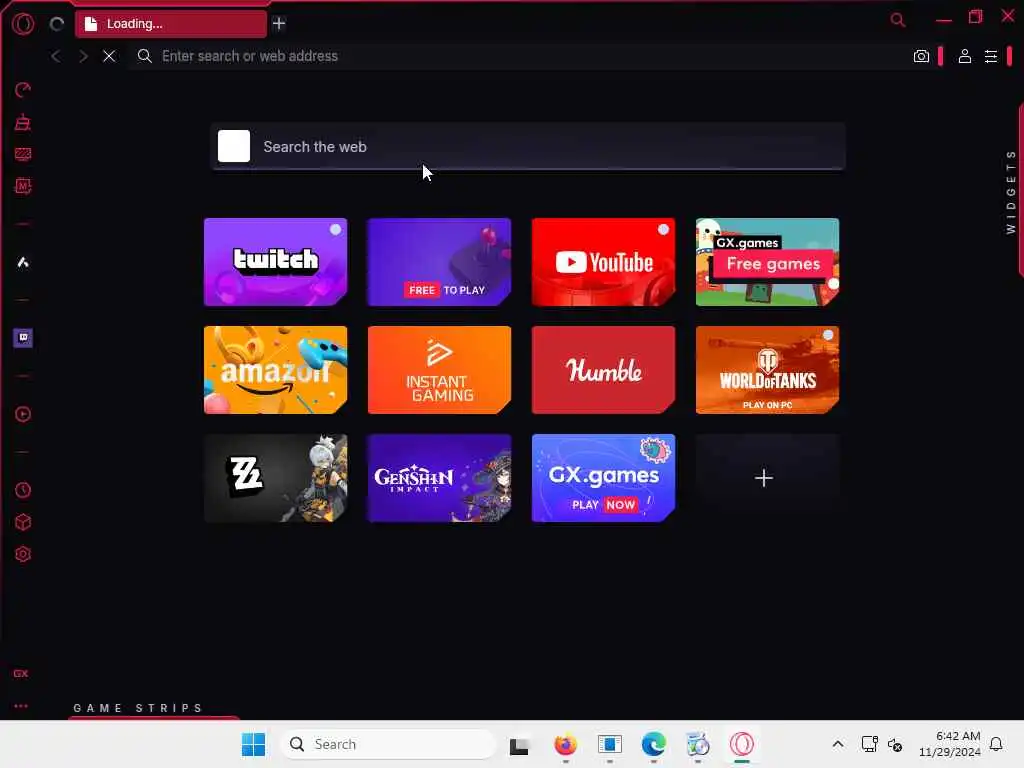Open the GX Mods sidebar icon
Viewport: 1024px width, 768px height.
(x=23, y=186)
